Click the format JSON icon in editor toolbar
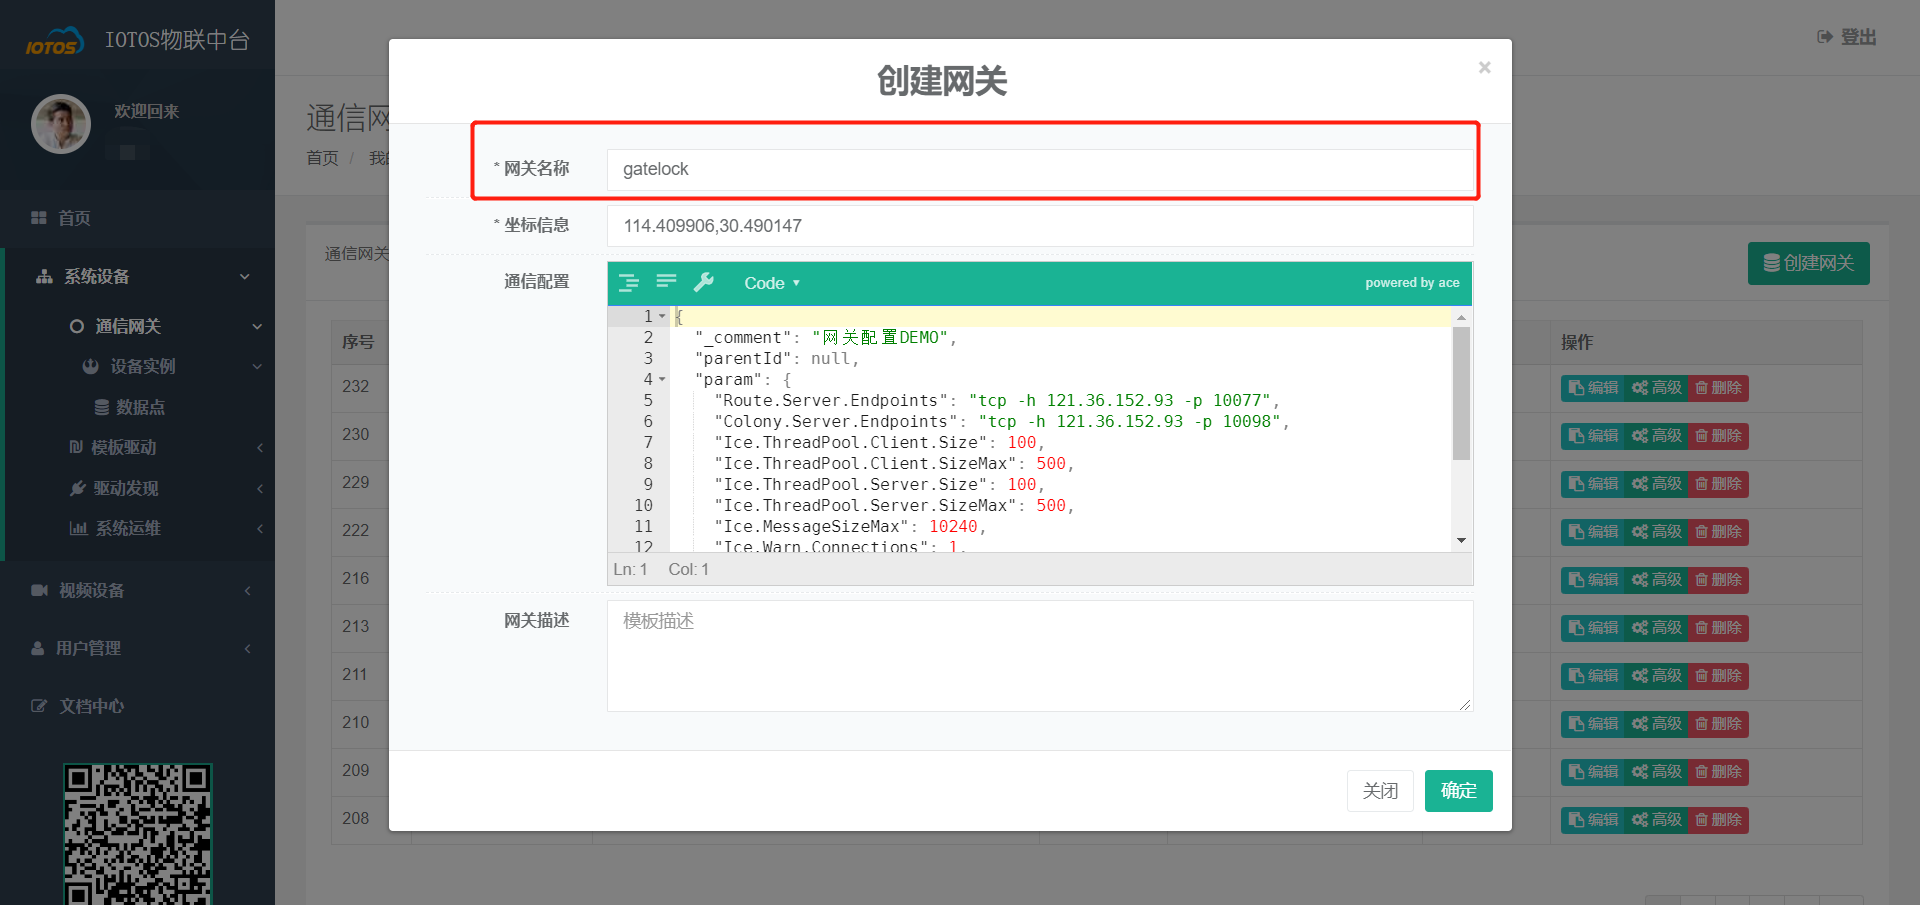This screenshot has width=1920, height=905. pos(629,283)
